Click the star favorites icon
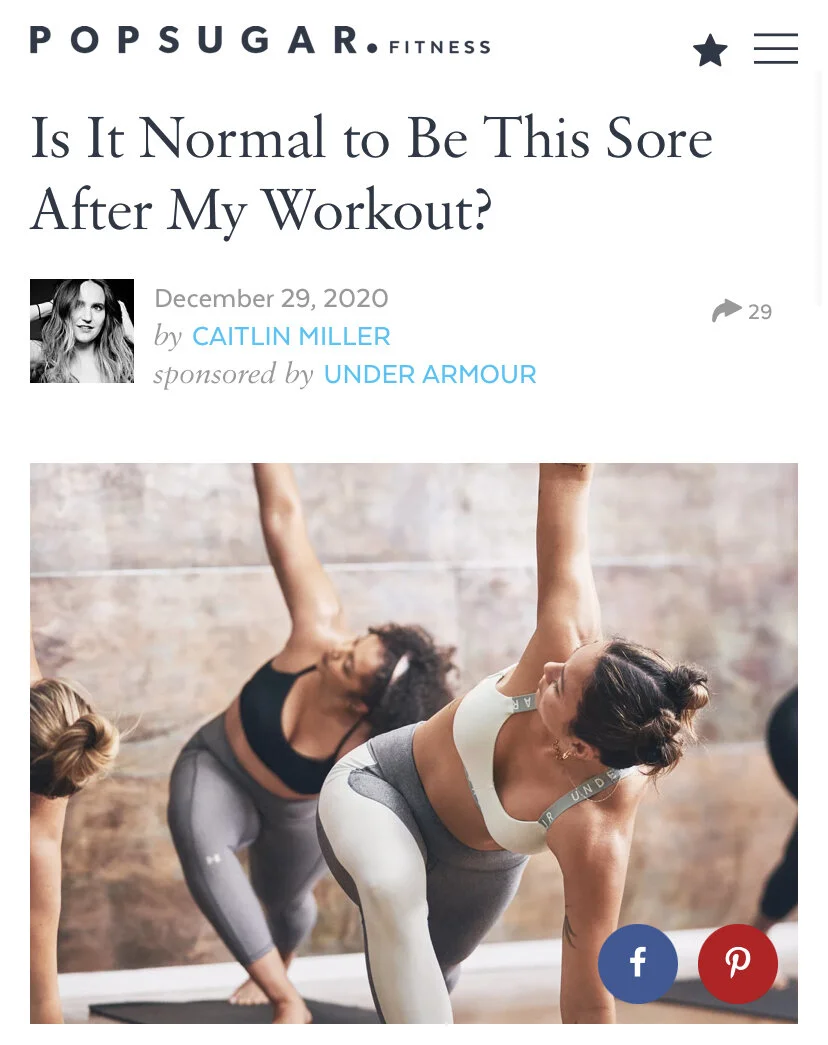 [x=710, y=51]
